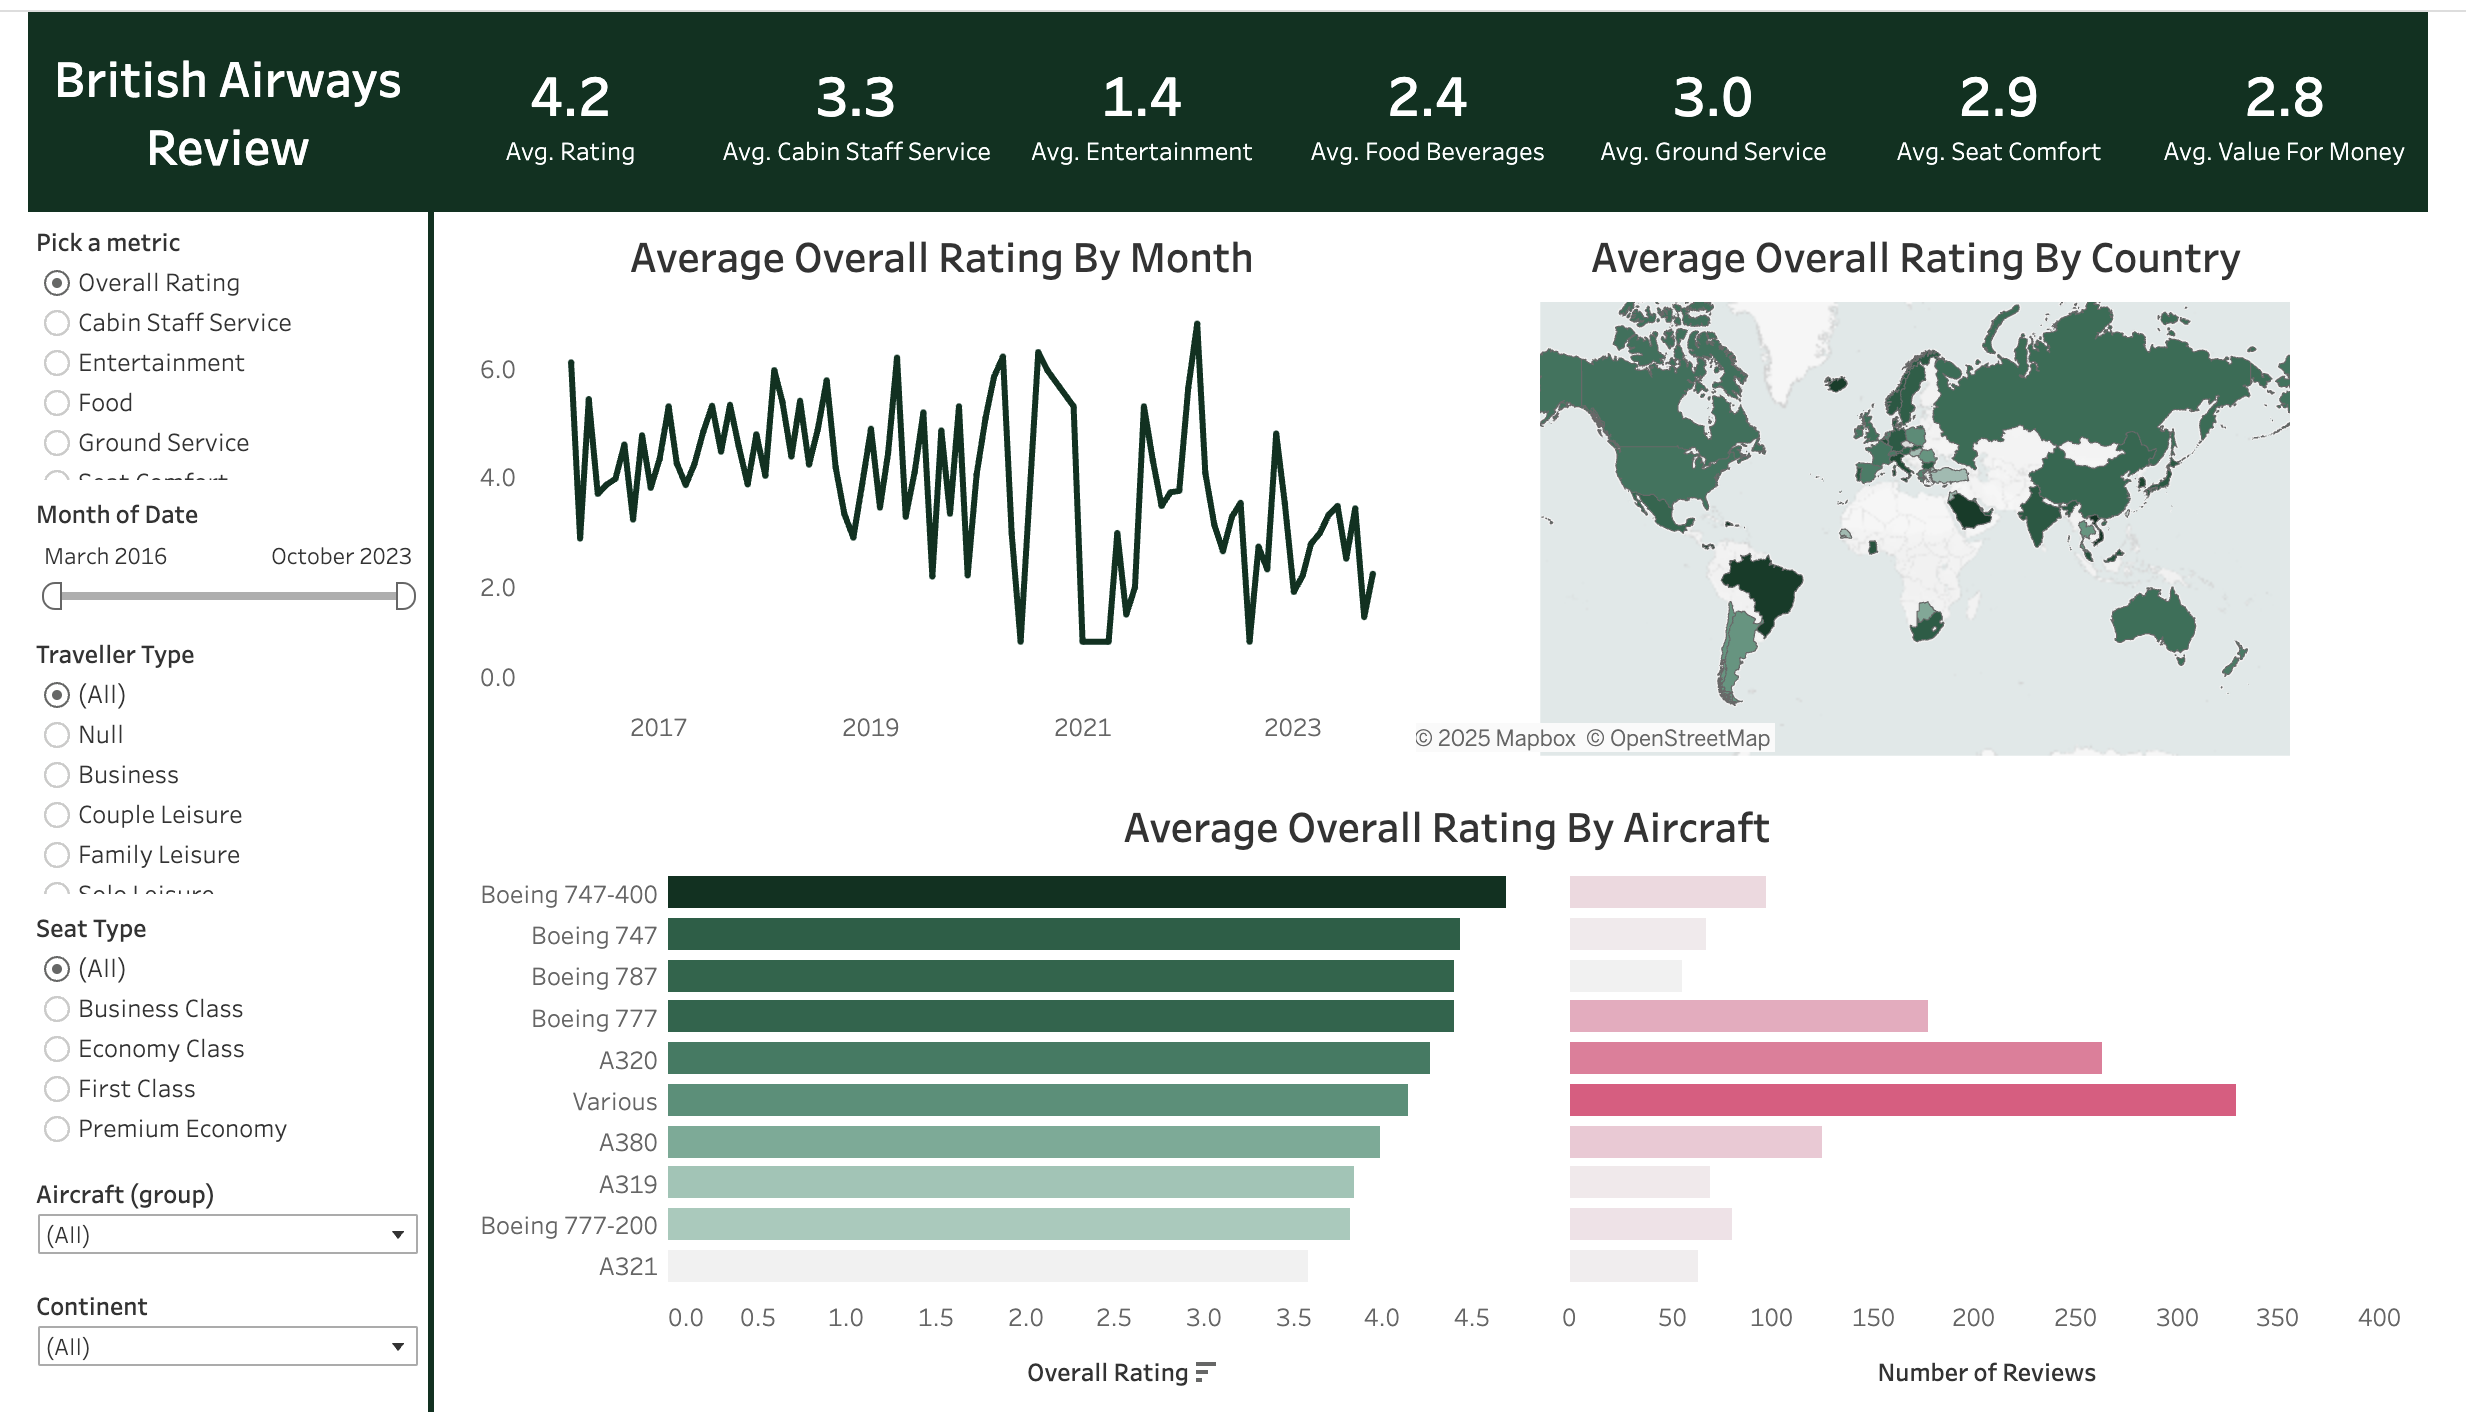Click the 4.2 Avg. Rating KPI
The image size is (2466, 1412).
point(570,118)
